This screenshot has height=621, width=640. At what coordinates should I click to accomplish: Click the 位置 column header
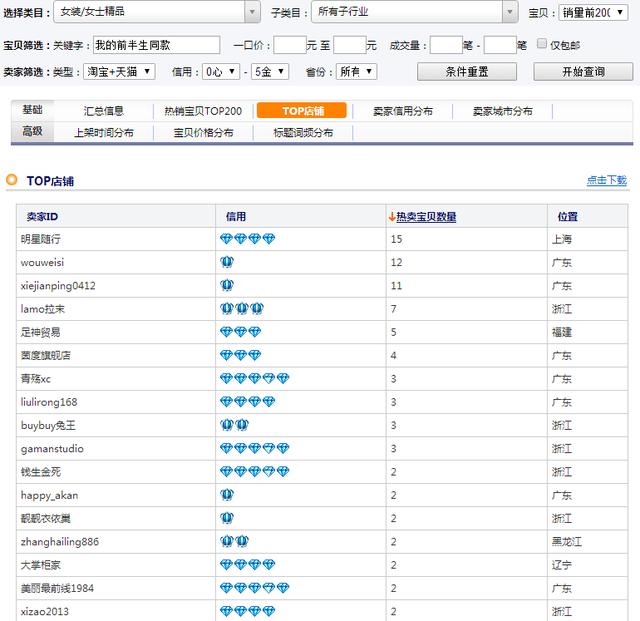(x=568, y=217)
